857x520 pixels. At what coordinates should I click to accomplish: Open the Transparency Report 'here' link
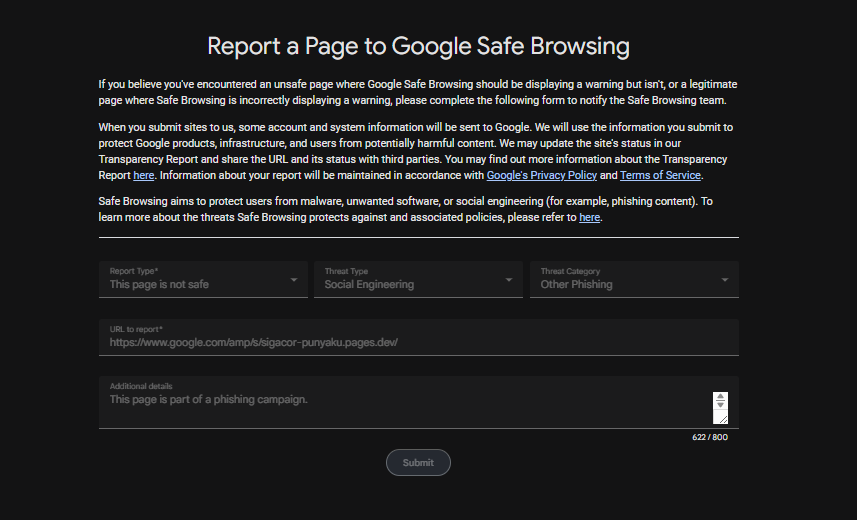pos(144,175)
